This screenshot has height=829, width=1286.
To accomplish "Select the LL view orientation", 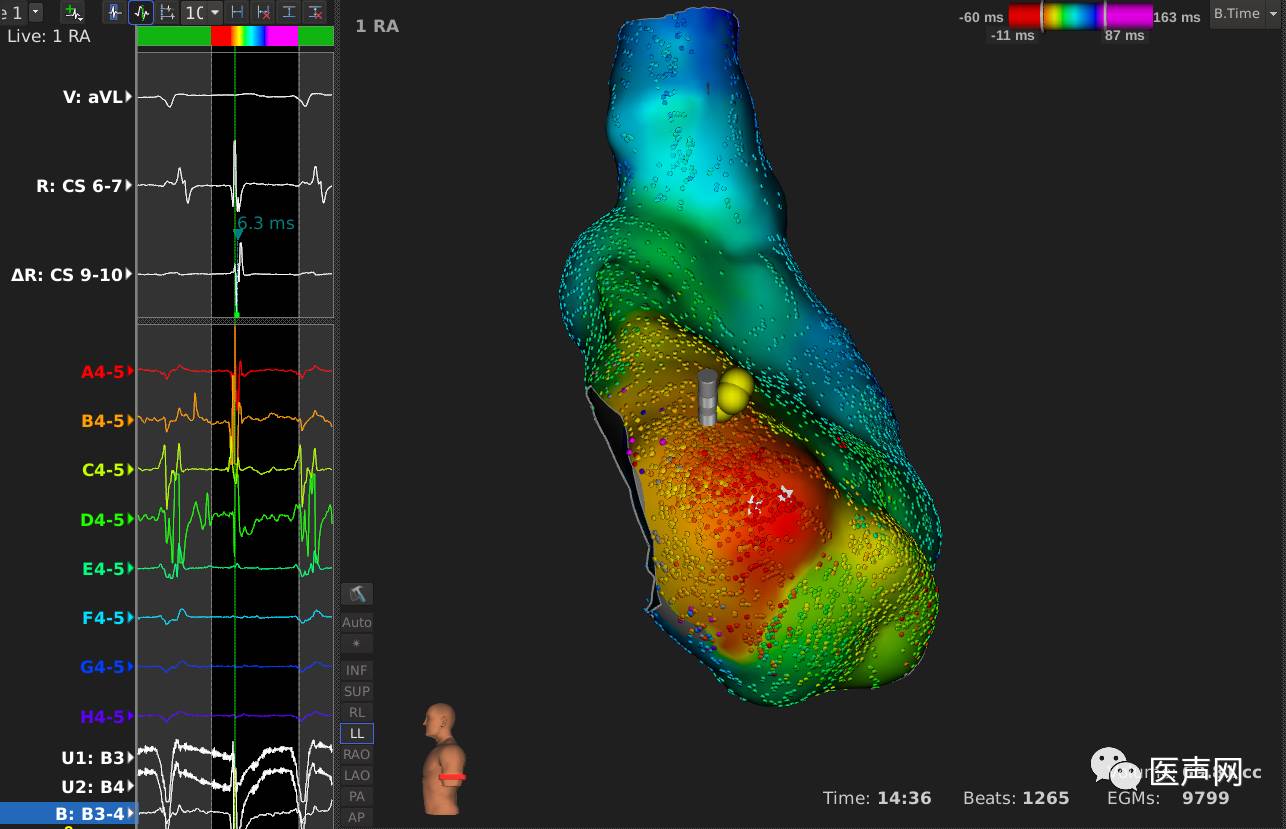I will [356, 733].
